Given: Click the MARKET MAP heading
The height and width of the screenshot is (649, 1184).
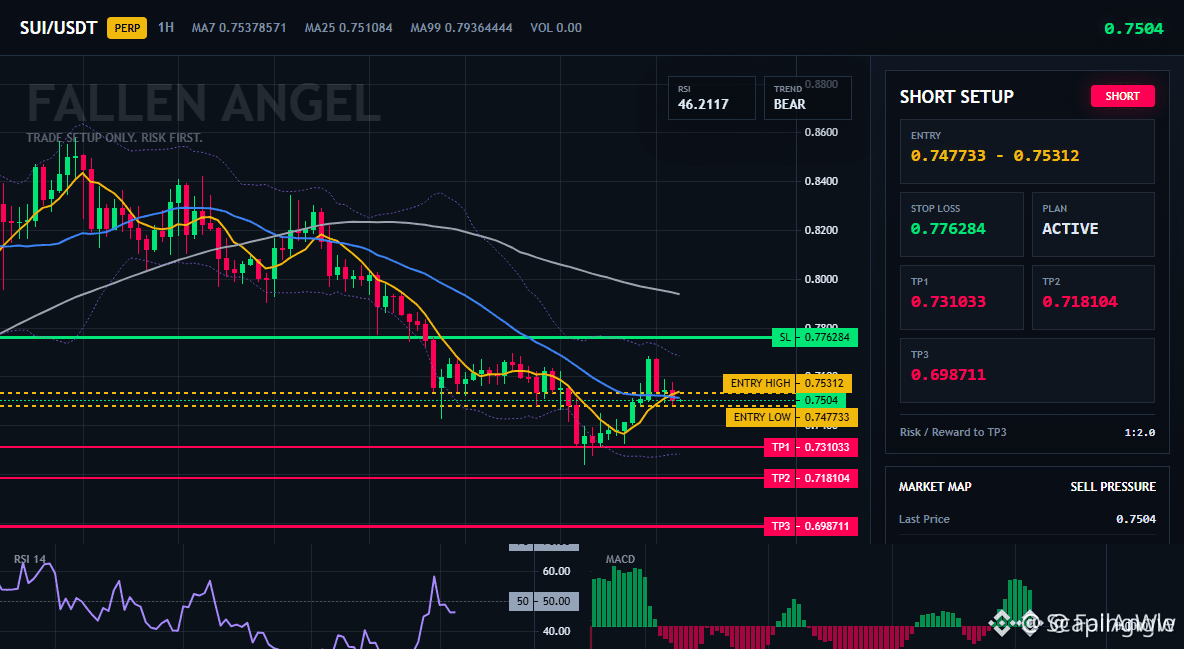Looking at the screenshot, I should [935, 487].
